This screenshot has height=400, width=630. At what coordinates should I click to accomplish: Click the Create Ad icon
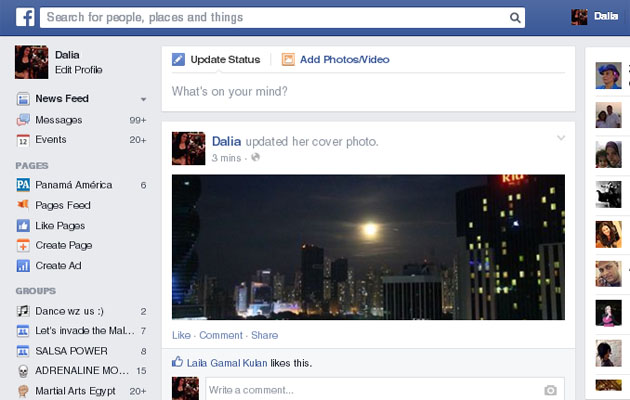point(23,266)
